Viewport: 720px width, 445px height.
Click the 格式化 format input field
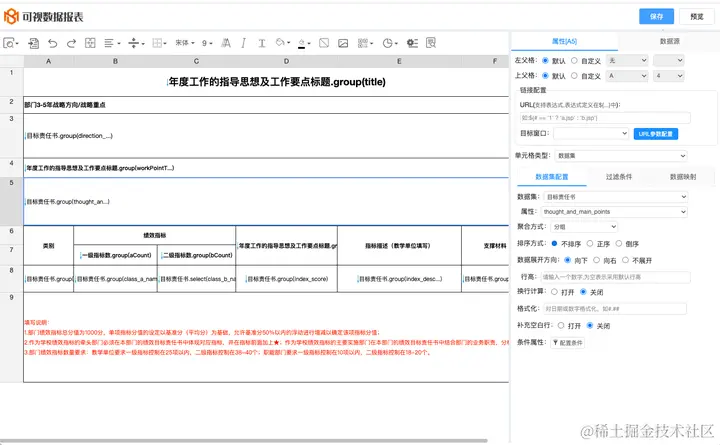(614, 309)
